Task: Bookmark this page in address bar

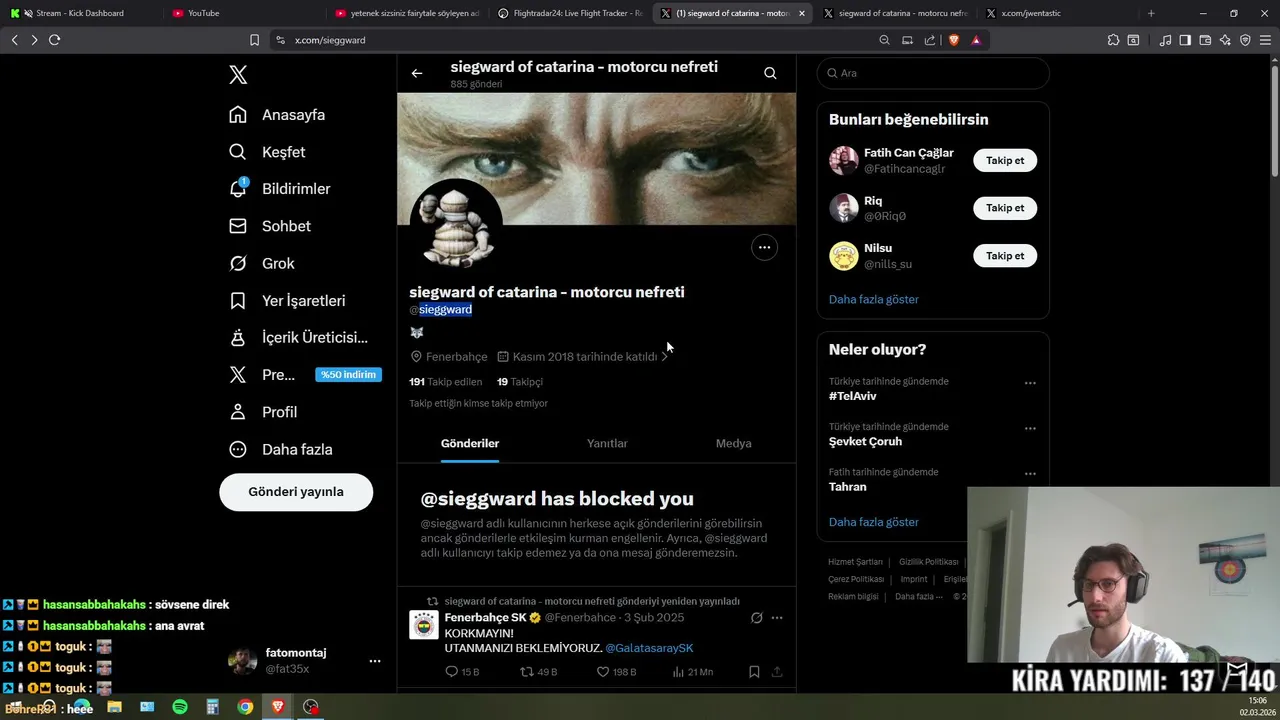Action: click(x=254, y=40)
